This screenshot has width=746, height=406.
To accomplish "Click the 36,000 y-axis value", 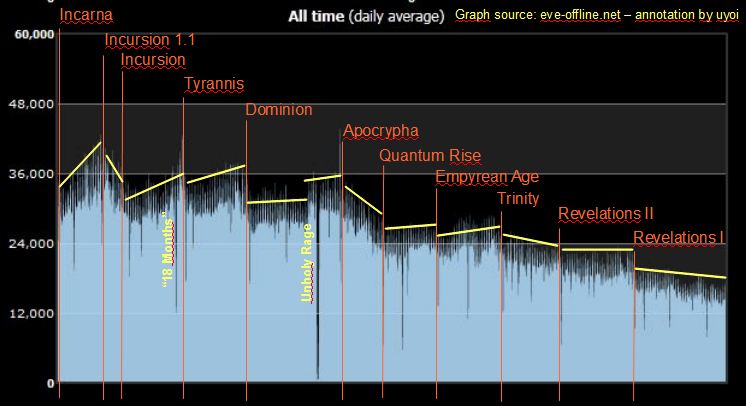I will (31, 174).
